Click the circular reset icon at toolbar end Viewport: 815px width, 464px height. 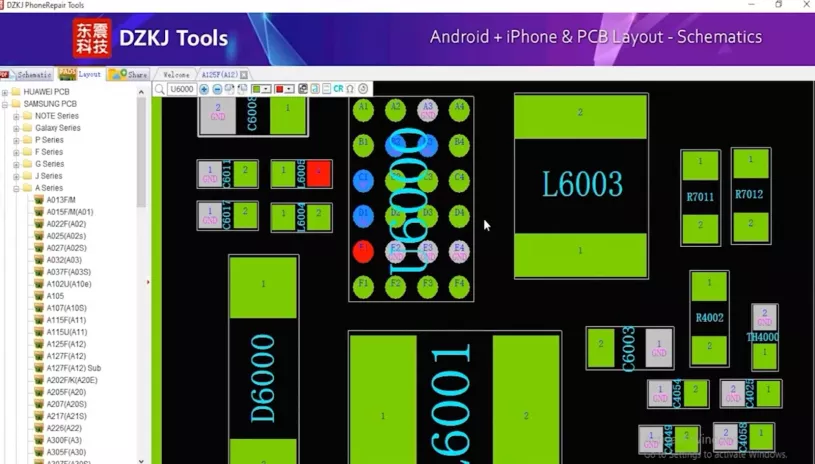363,89
